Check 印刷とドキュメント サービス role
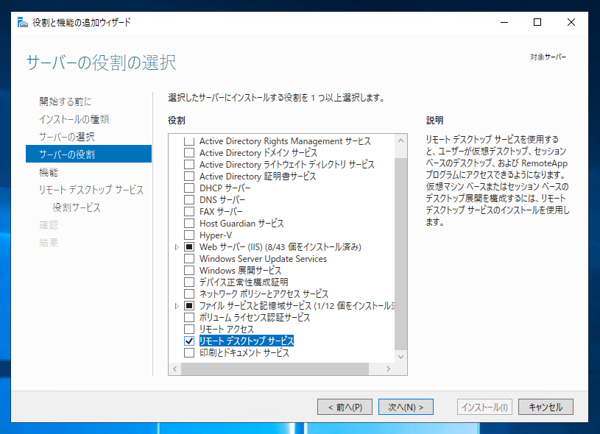 (x=189, y=352)
